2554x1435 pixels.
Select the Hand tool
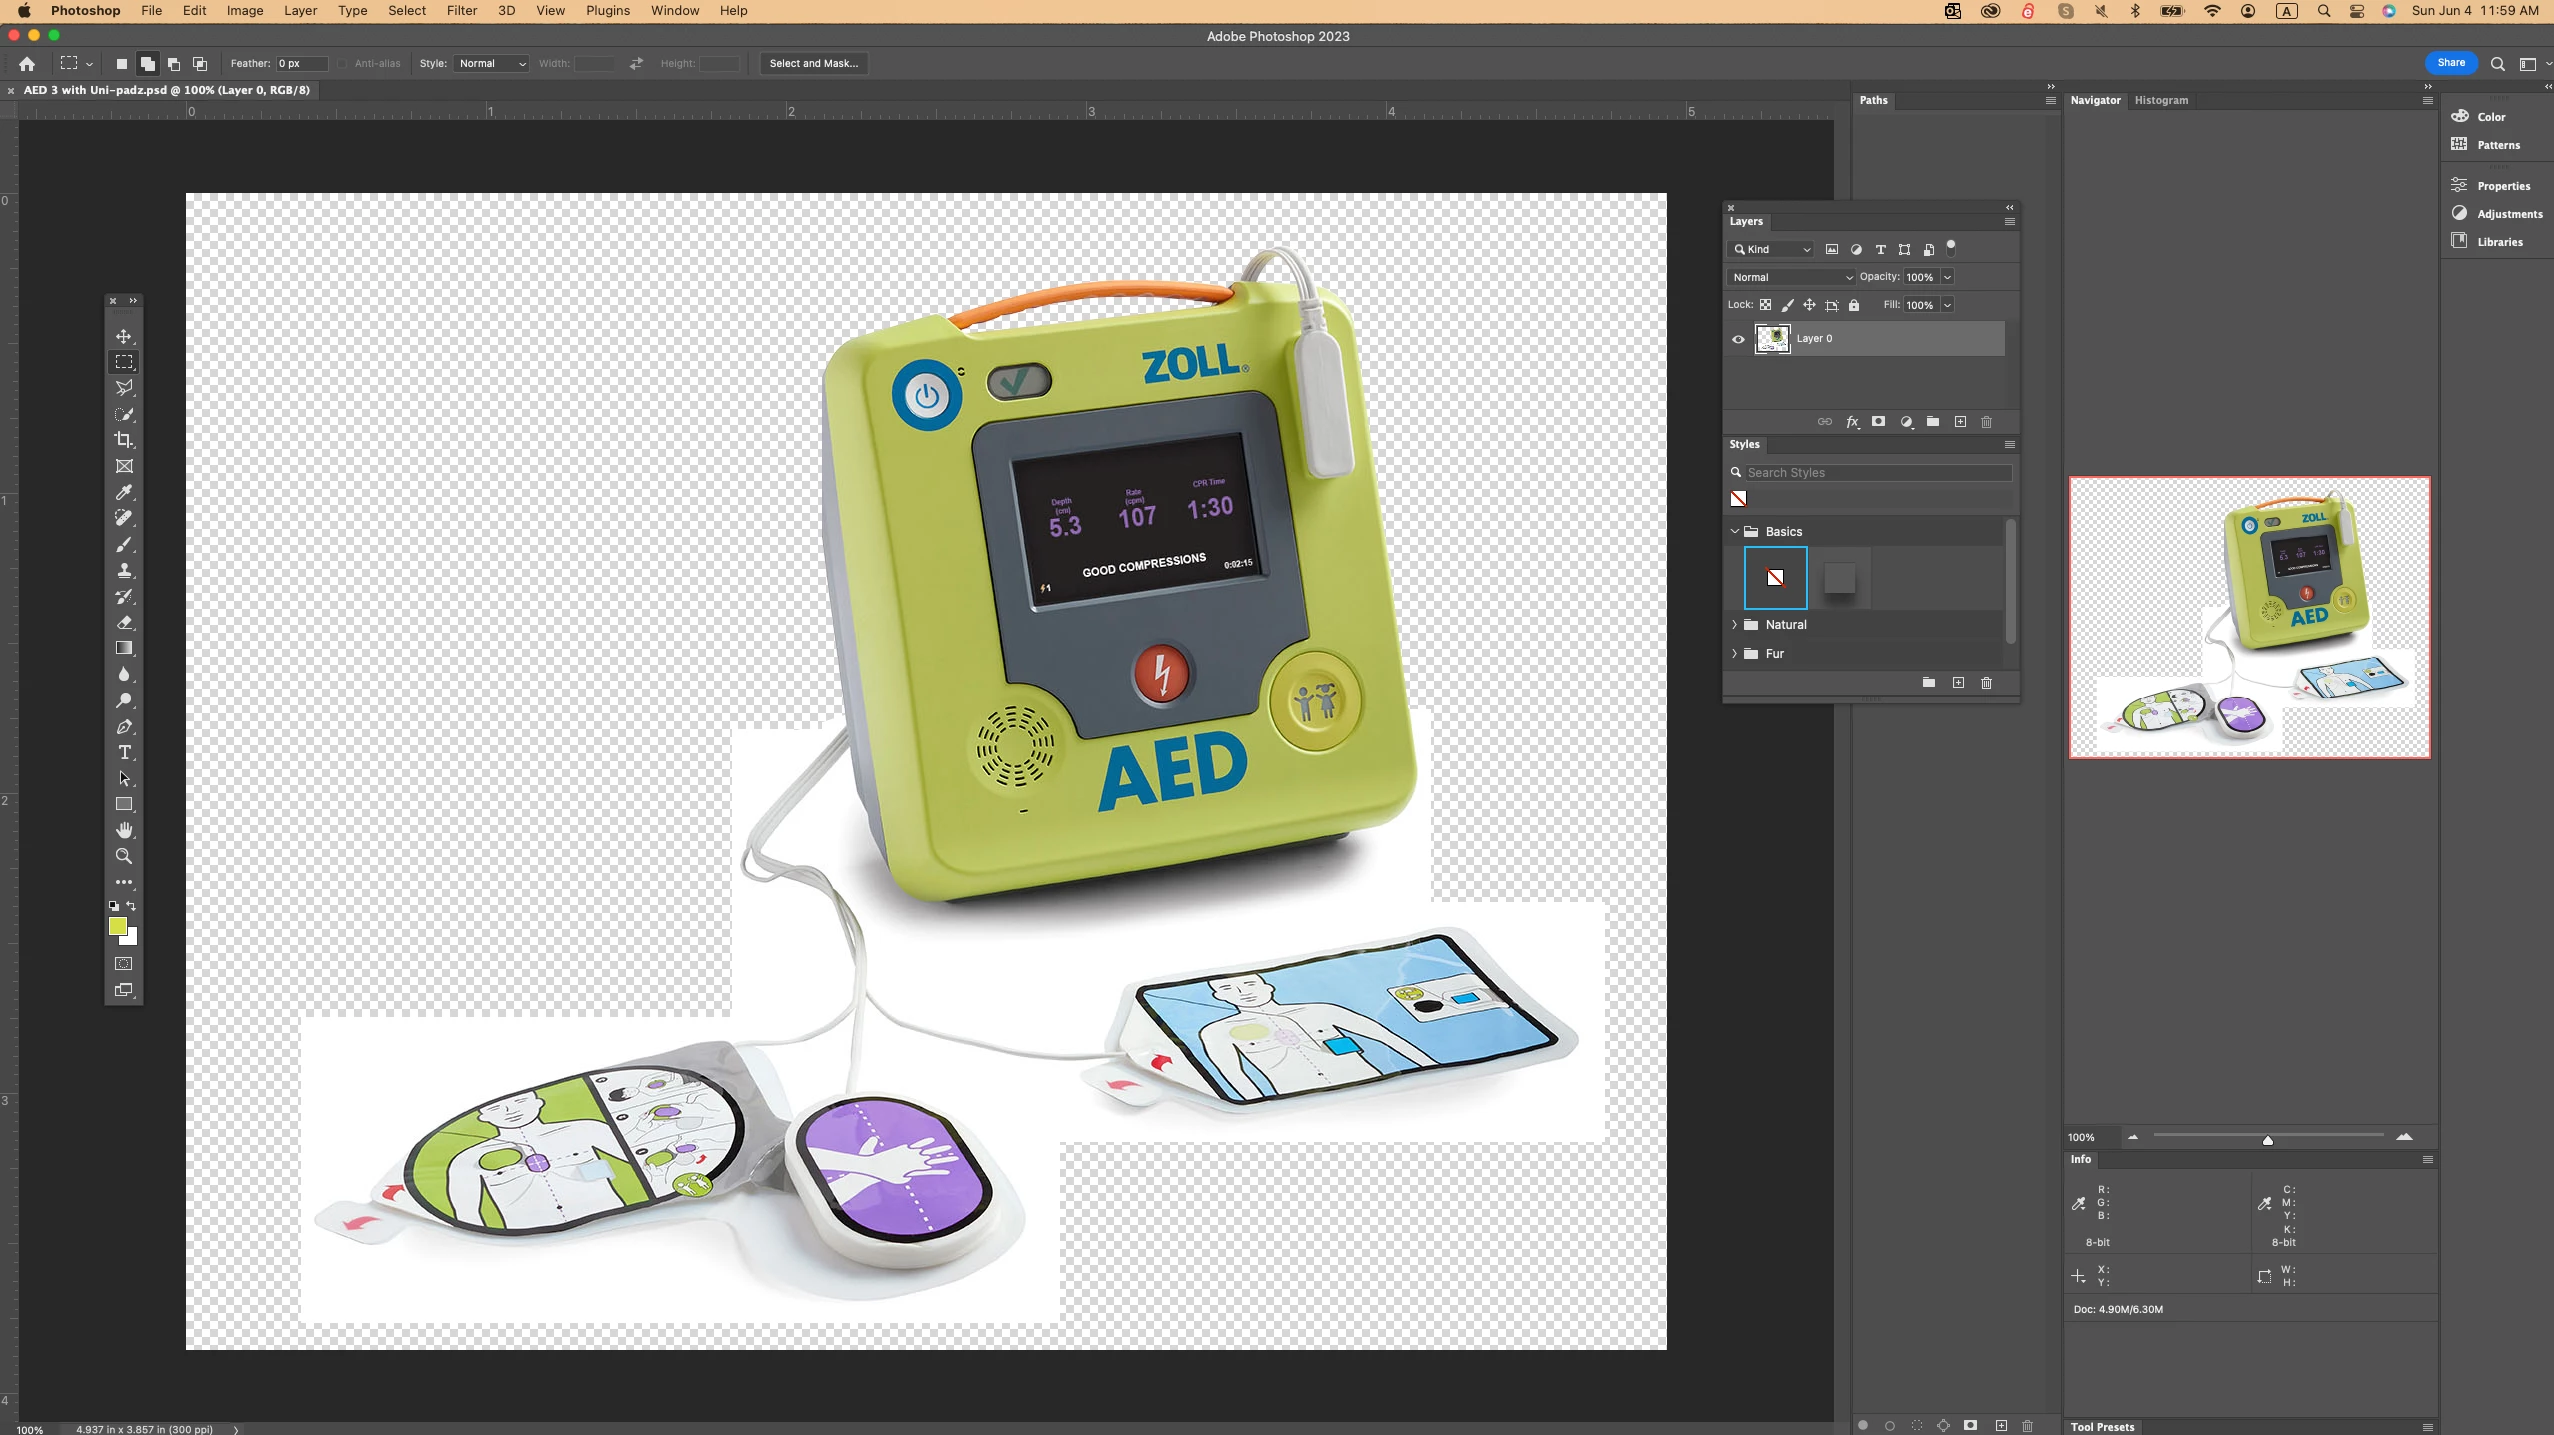tap(124, 830)
